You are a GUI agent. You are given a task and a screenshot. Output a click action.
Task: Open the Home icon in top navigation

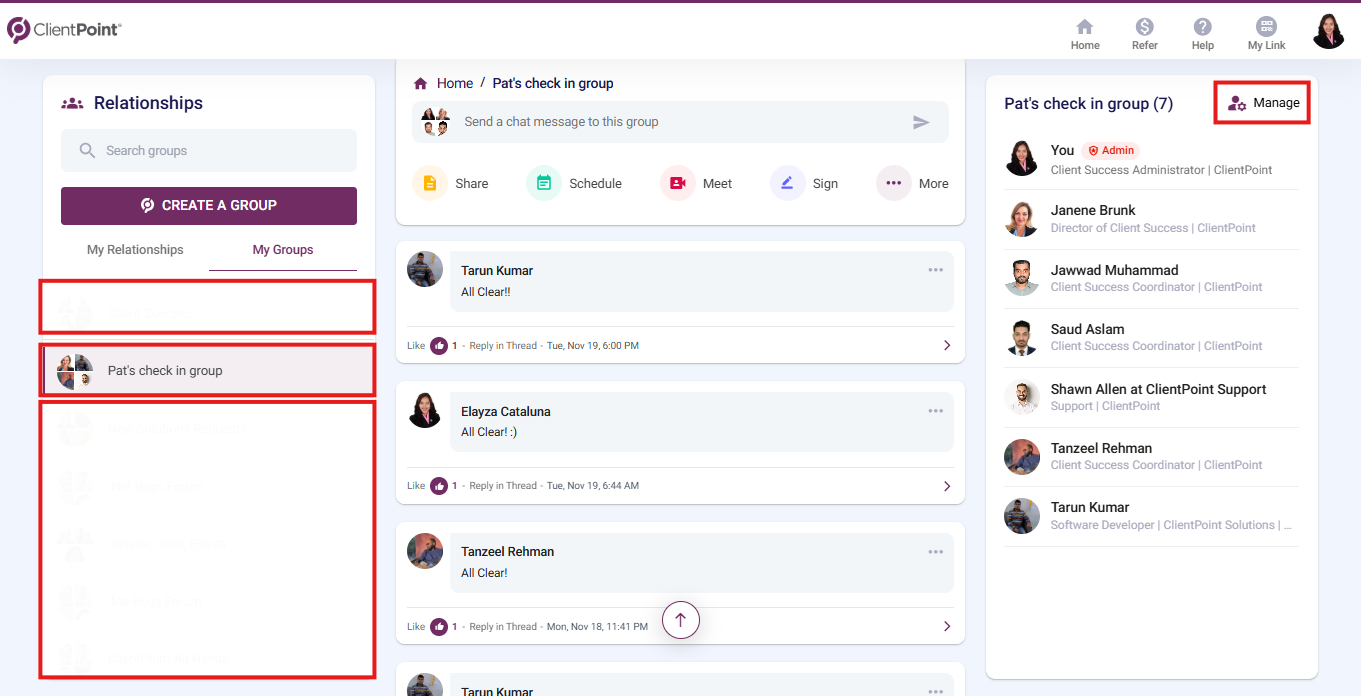(1084, 27)
